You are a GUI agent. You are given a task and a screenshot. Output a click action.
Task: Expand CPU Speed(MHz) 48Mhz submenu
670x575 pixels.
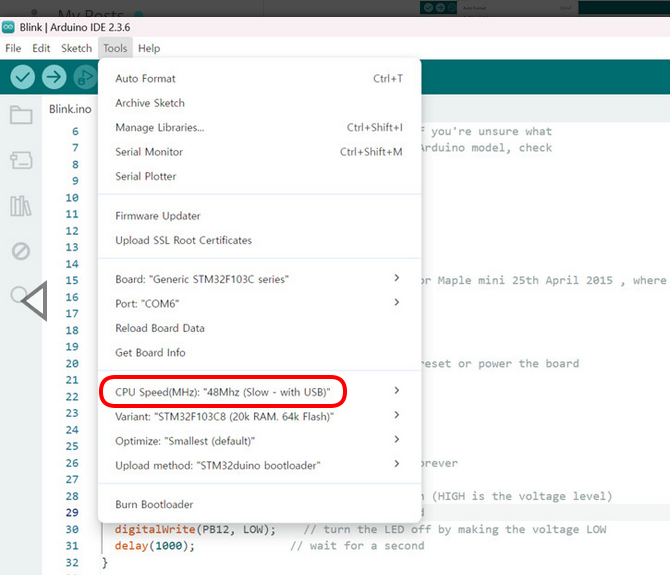click(259, 392)
